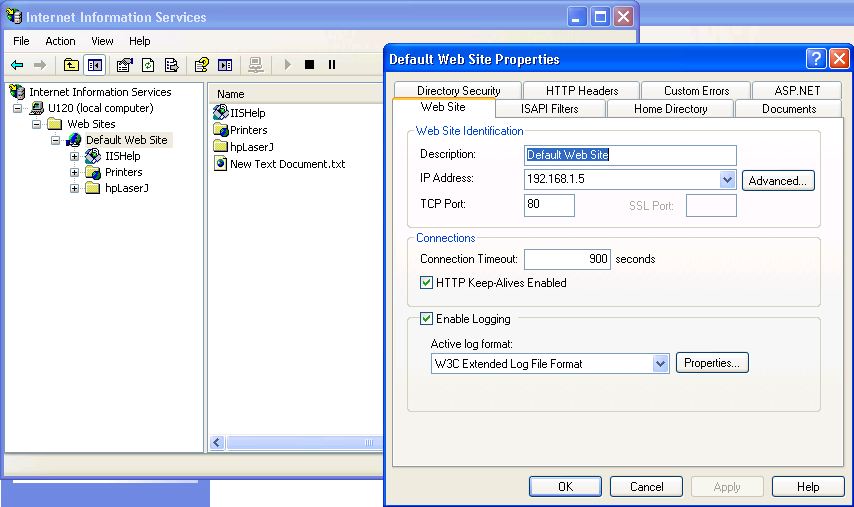Toggle the Show/Hide Console Tree icon
The height and width of the screenshot is (507, 854).
pos(95,65)
